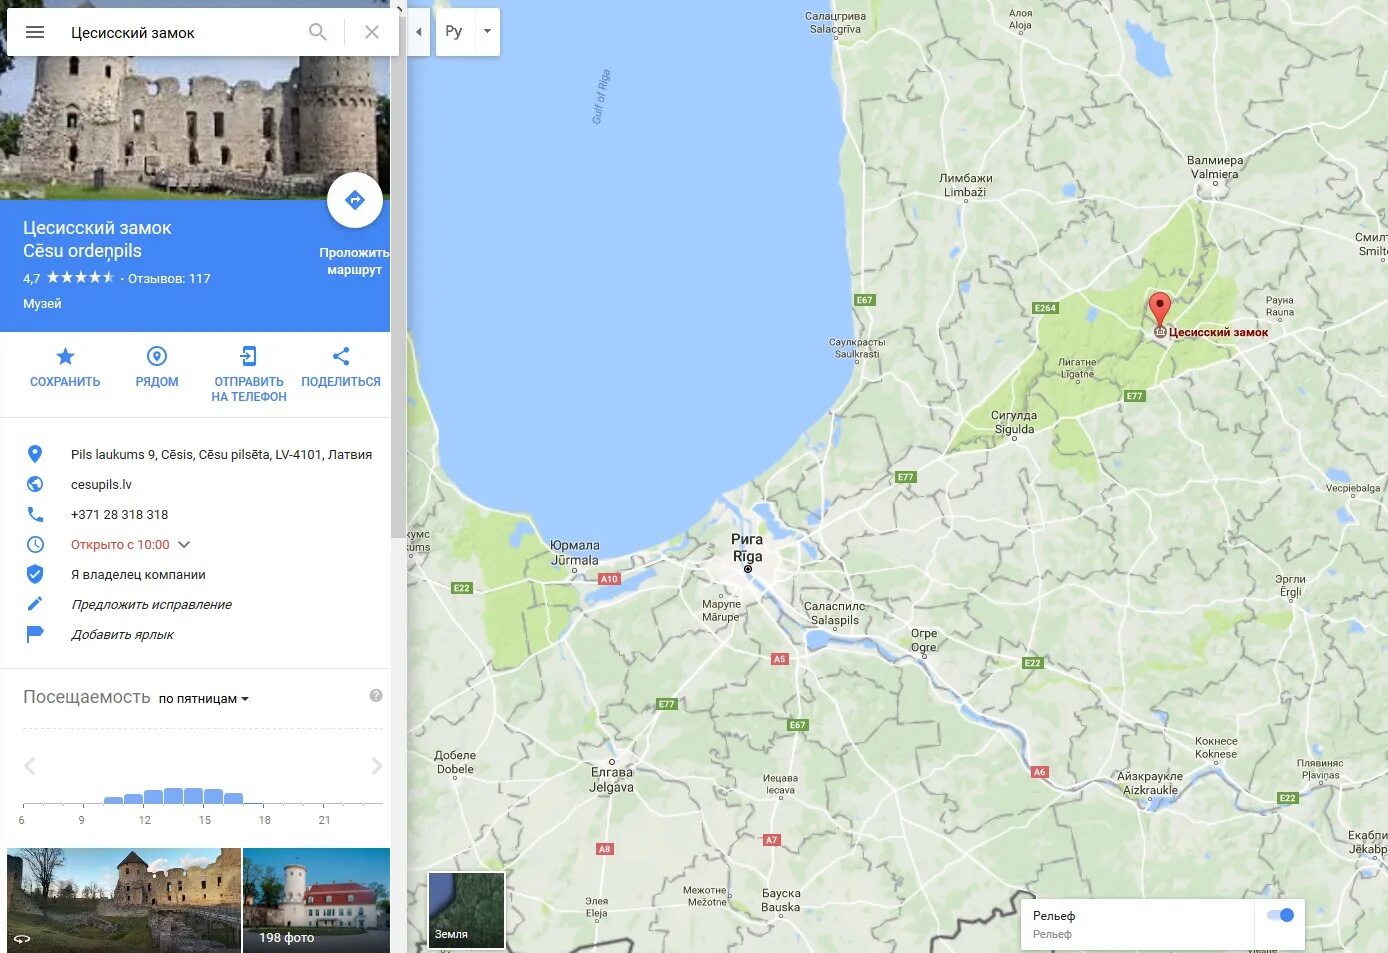This screenshot has height=953, width=1388.
Task: Open the castle ruins street view thumbnail
Action: [x=124, y=900]
